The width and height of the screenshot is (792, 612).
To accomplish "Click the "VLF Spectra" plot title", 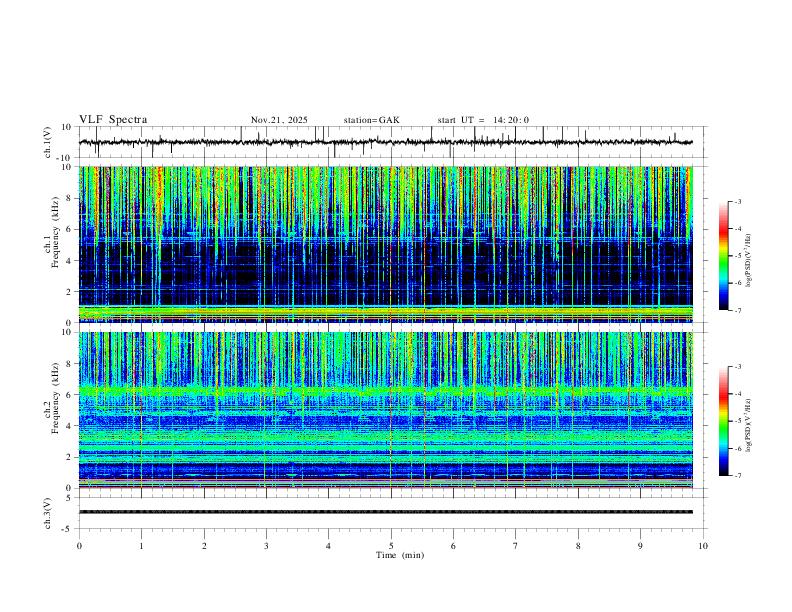I will (113, 120).
